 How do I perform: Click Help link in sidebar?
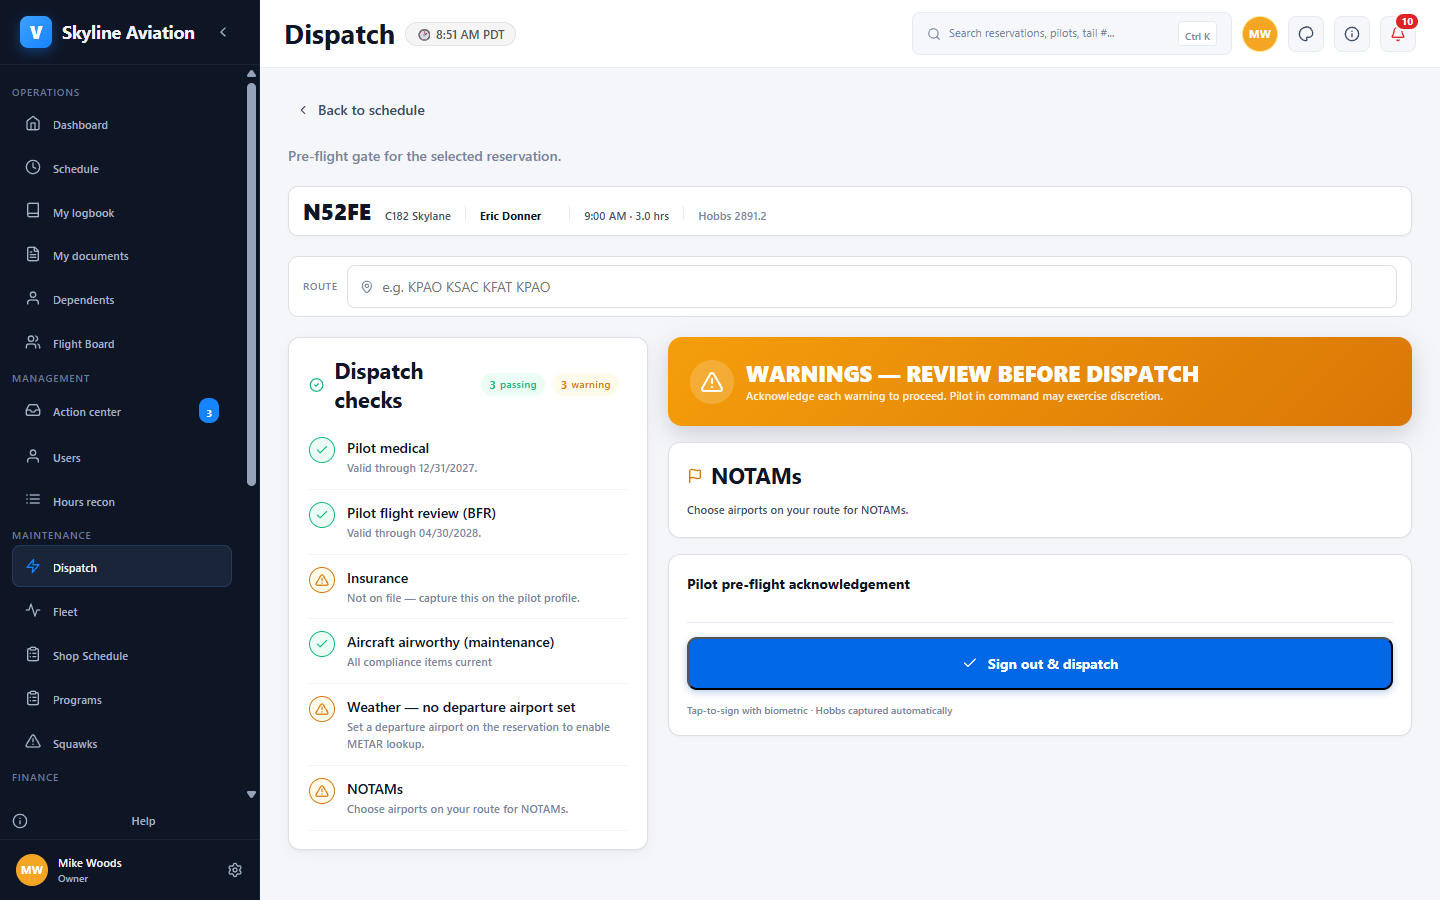click(143, 821)
